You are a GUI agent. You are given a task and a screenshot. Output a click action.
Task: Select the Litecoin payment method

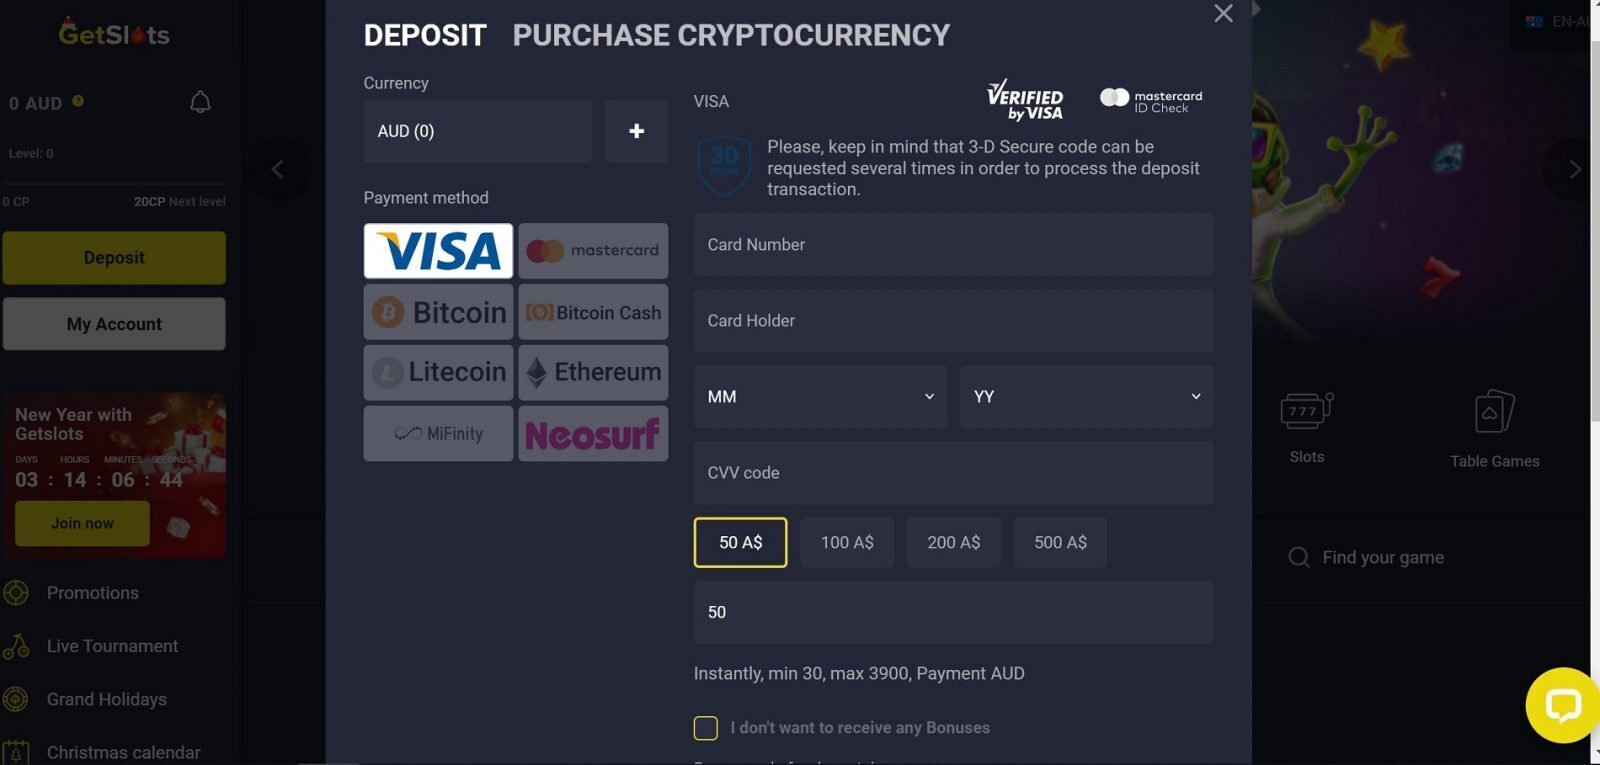[x=438, y=372]
